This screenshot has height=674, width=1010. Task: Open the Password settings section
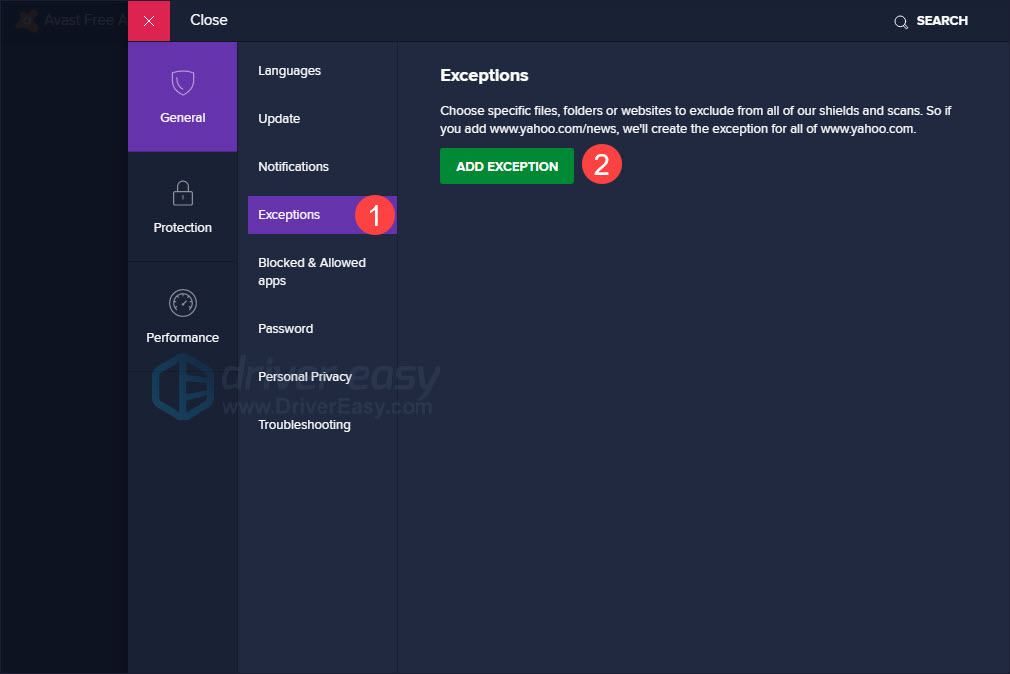[x=285, y=329]
